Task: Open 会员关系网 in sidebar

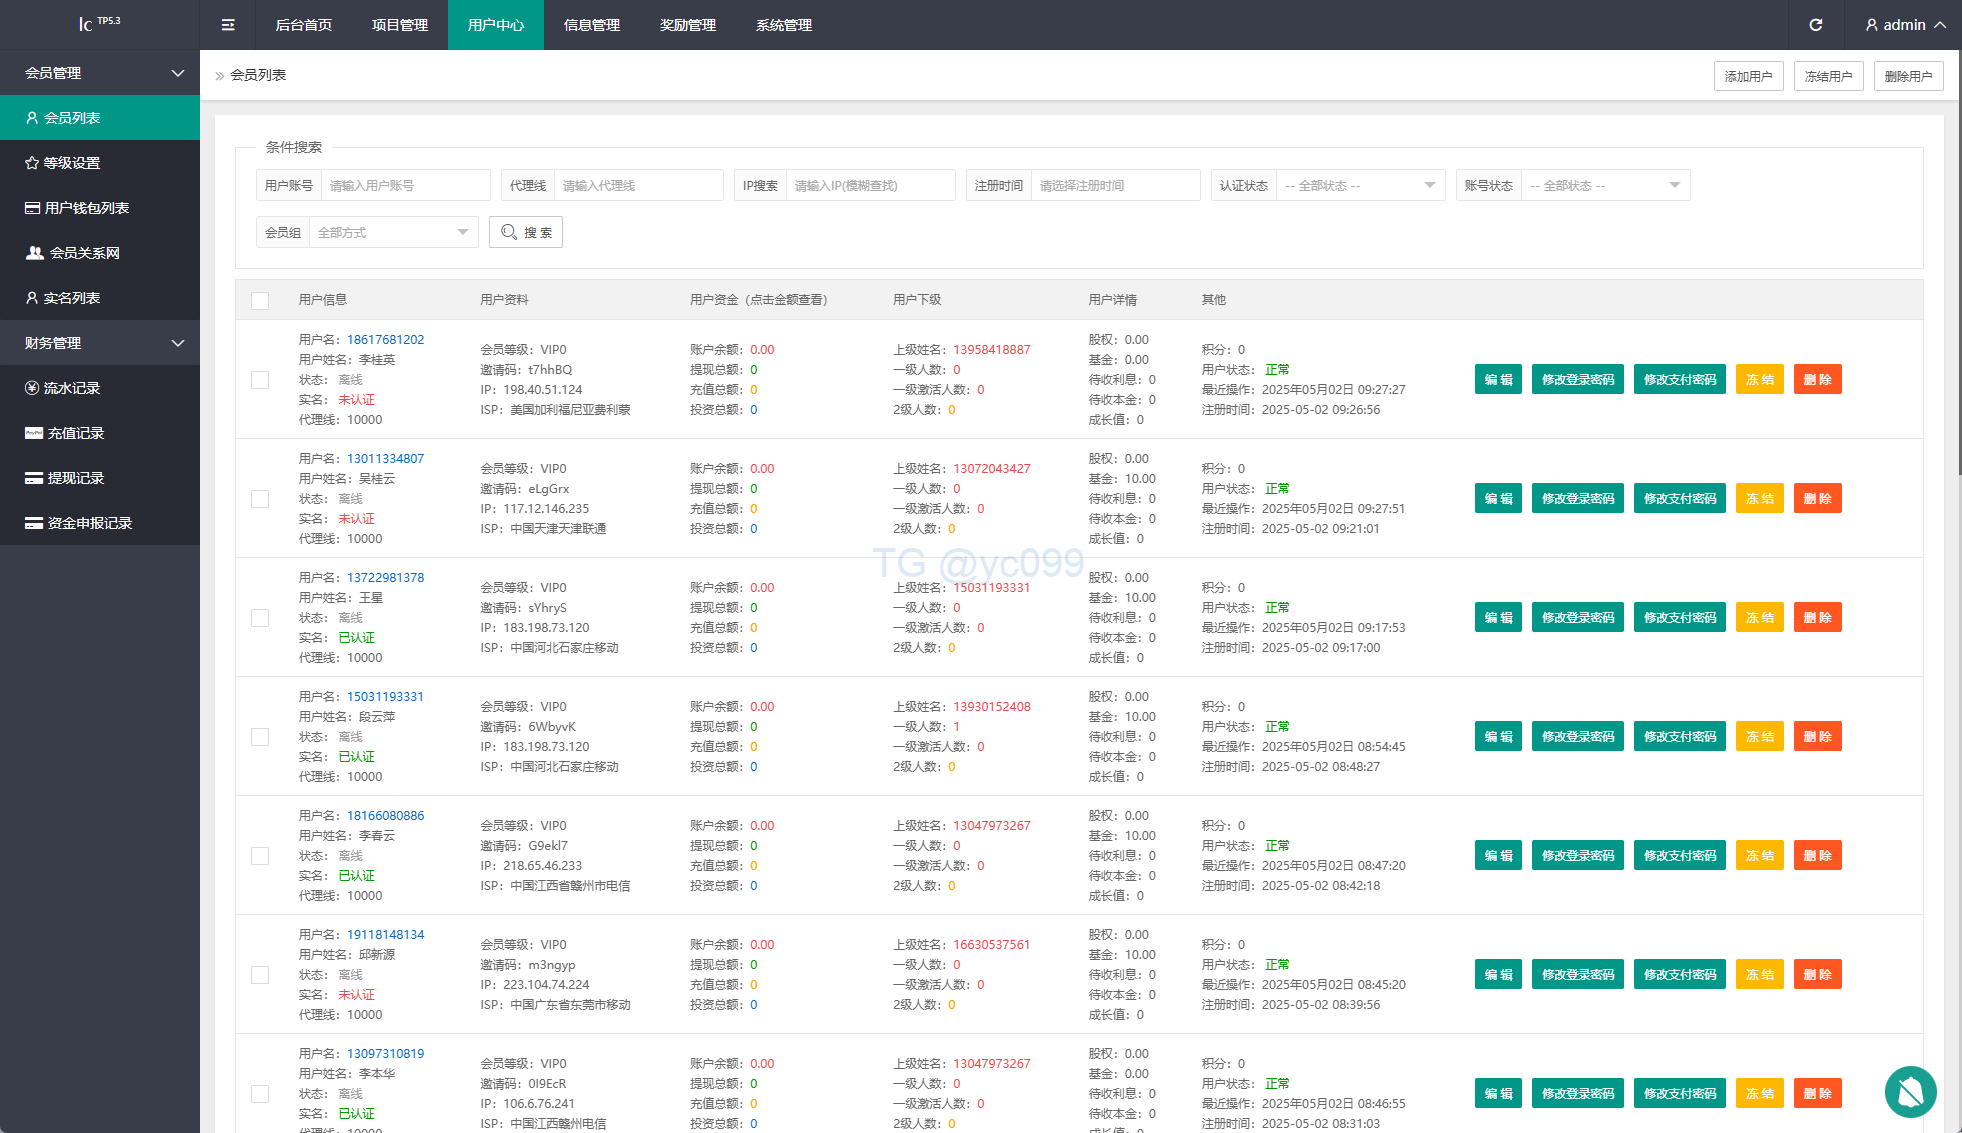Action: pos(84,253)
